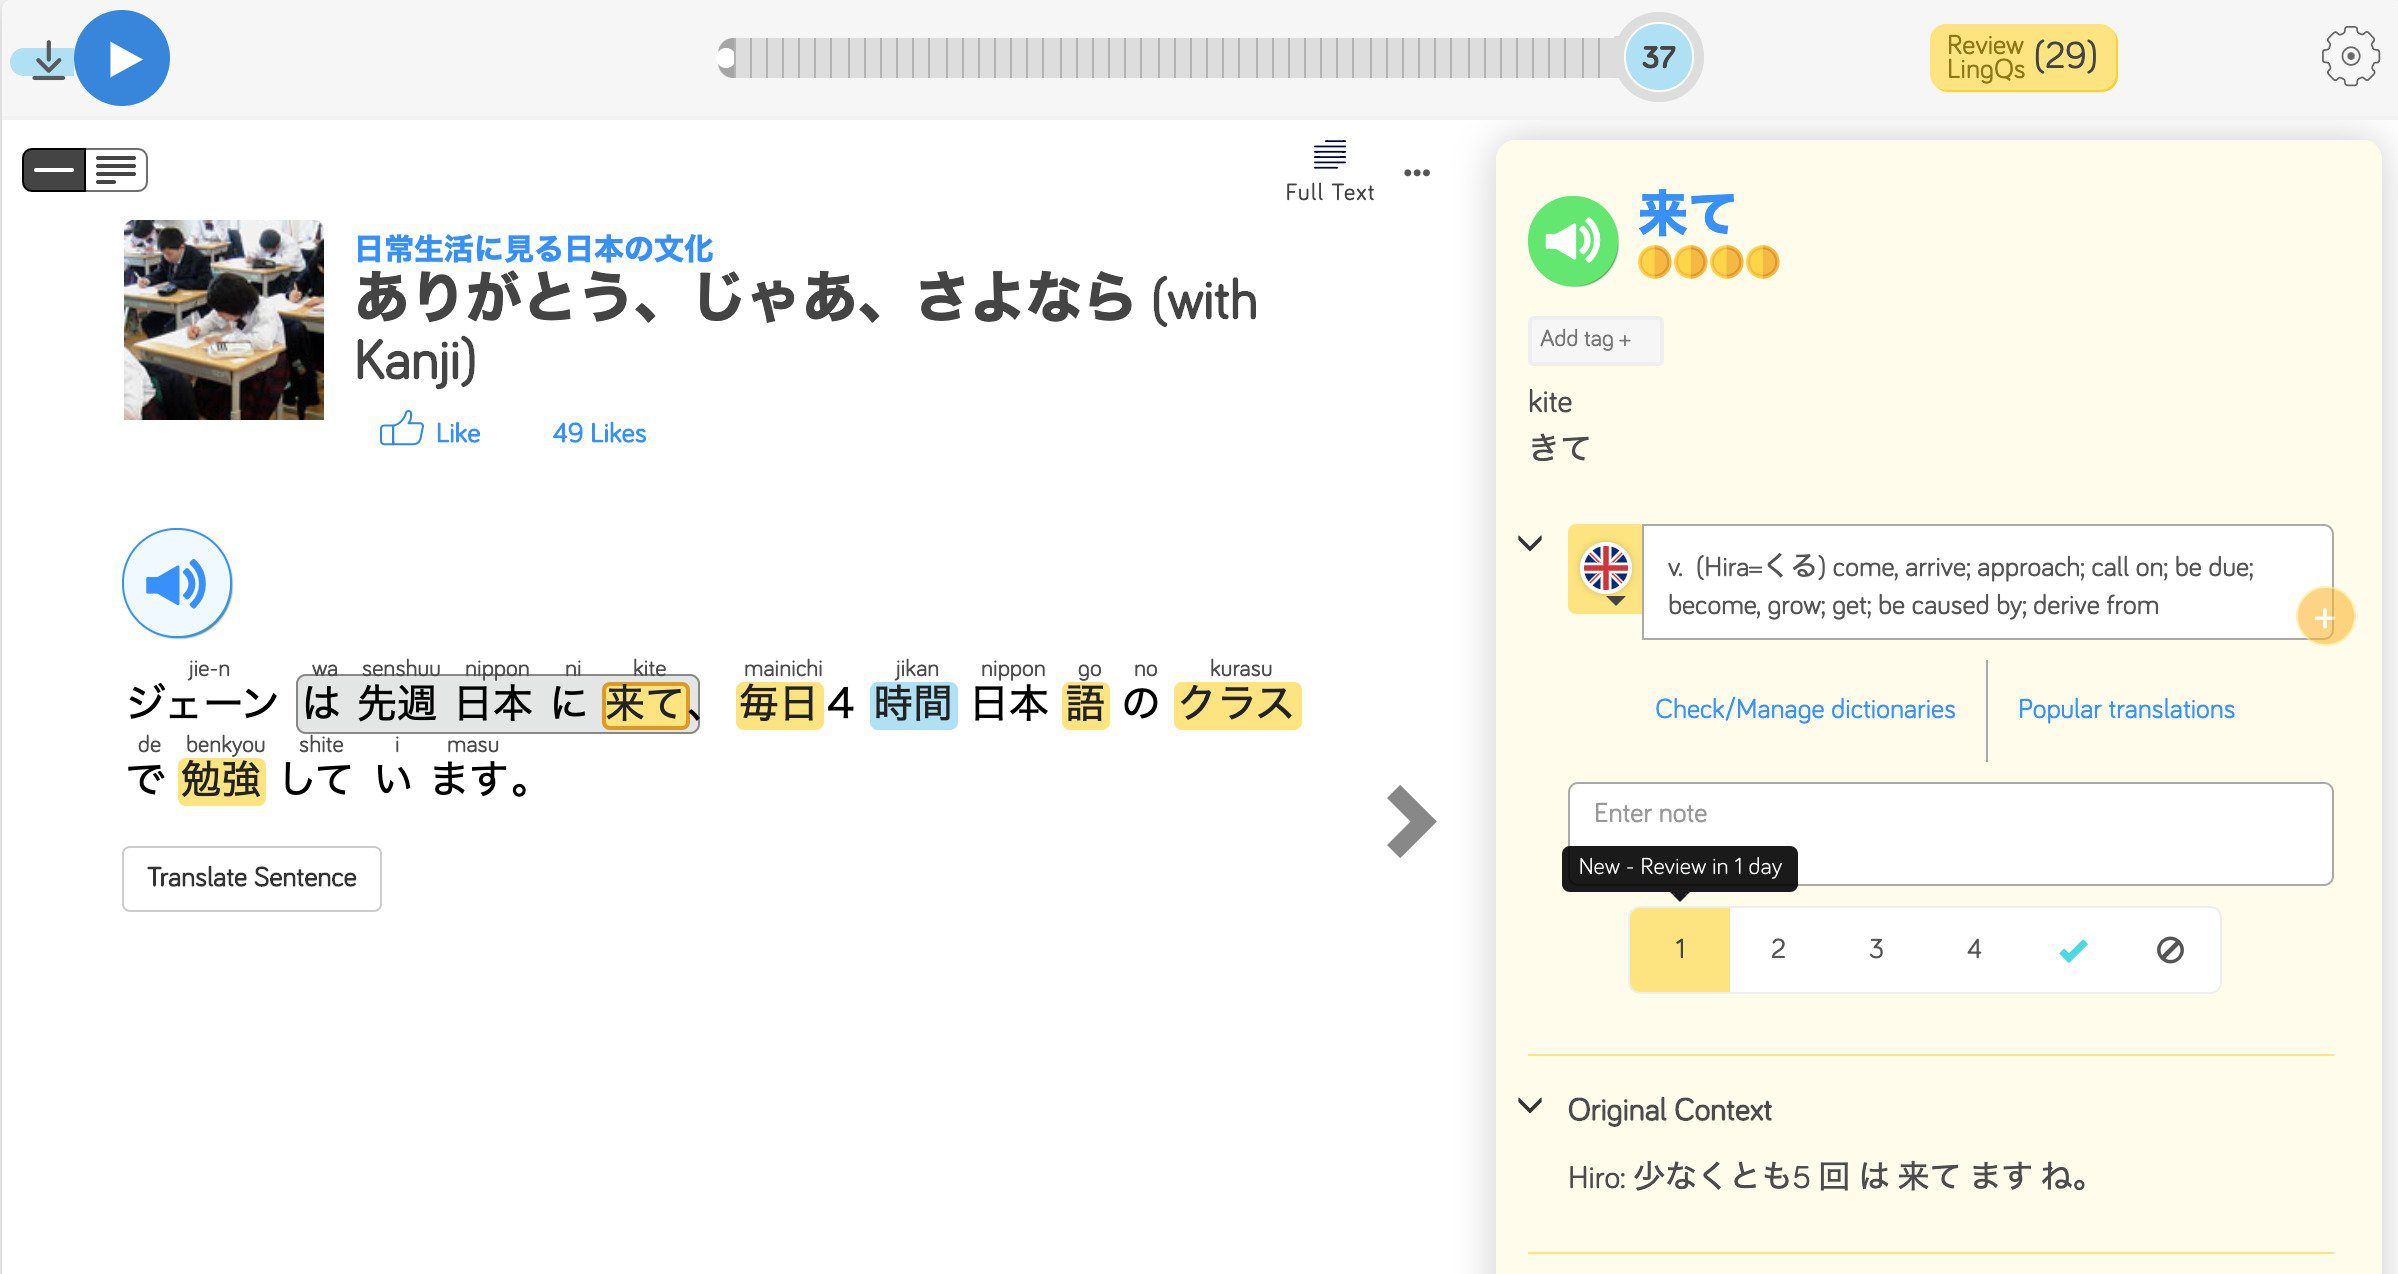
Task: Click the Translate Sentence button
Action: tap(252, 878)
